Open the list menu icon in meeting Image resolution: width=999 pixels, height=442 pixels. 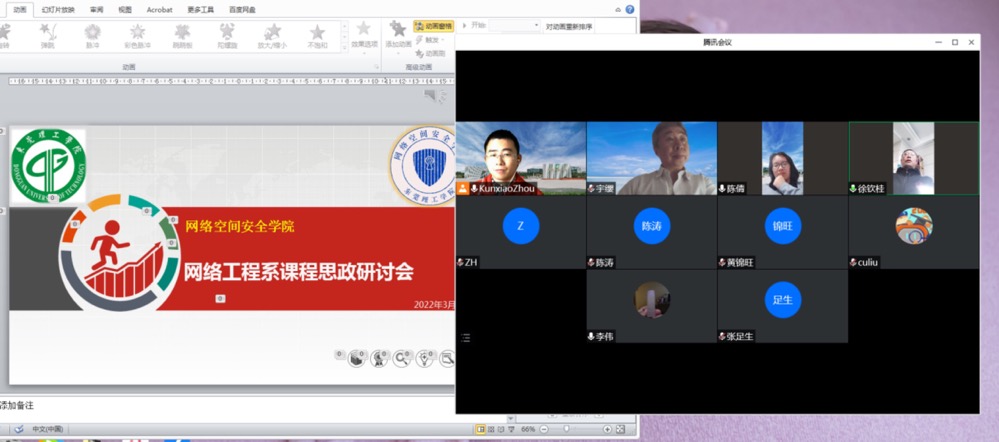point(466,338)
